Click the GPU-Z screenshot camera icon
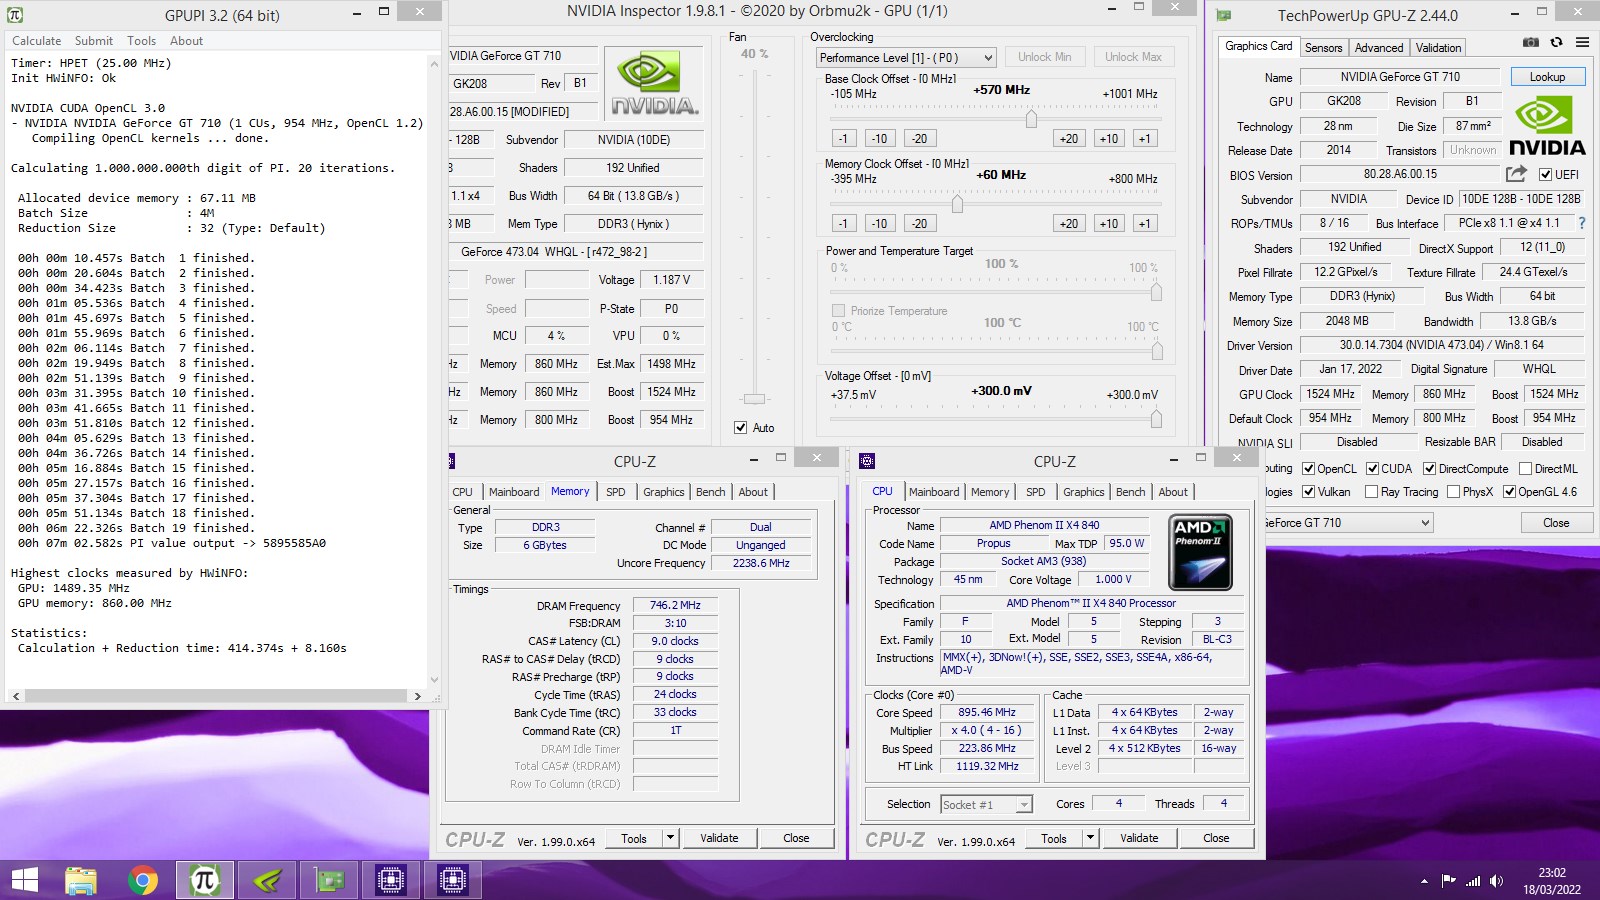Image resolution: width=1600 pixels, height=900 pixels. click(1530, 42)
